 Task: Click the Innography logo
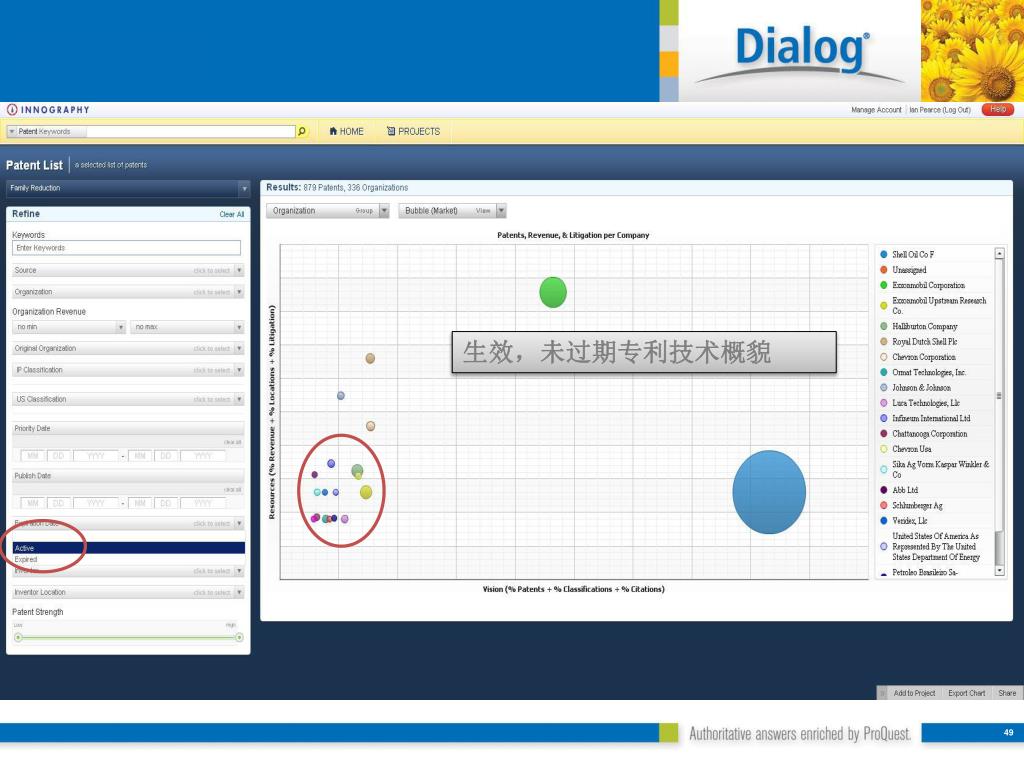(48, 110)
